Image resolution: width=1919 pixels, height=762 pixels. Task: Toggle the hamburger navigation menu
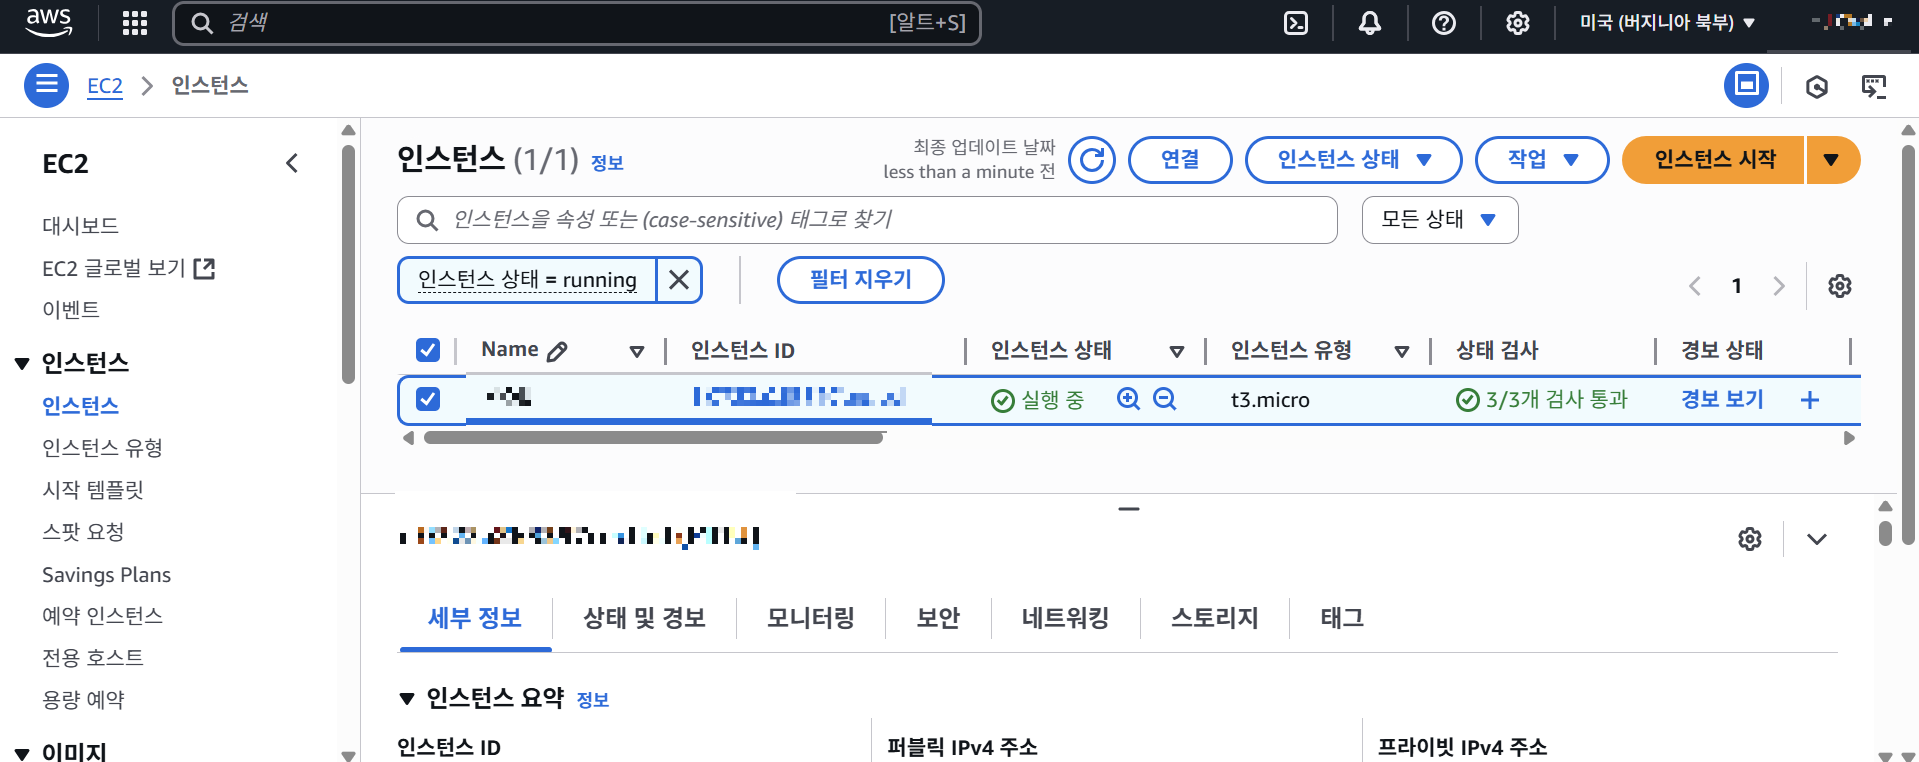(46, 85)
